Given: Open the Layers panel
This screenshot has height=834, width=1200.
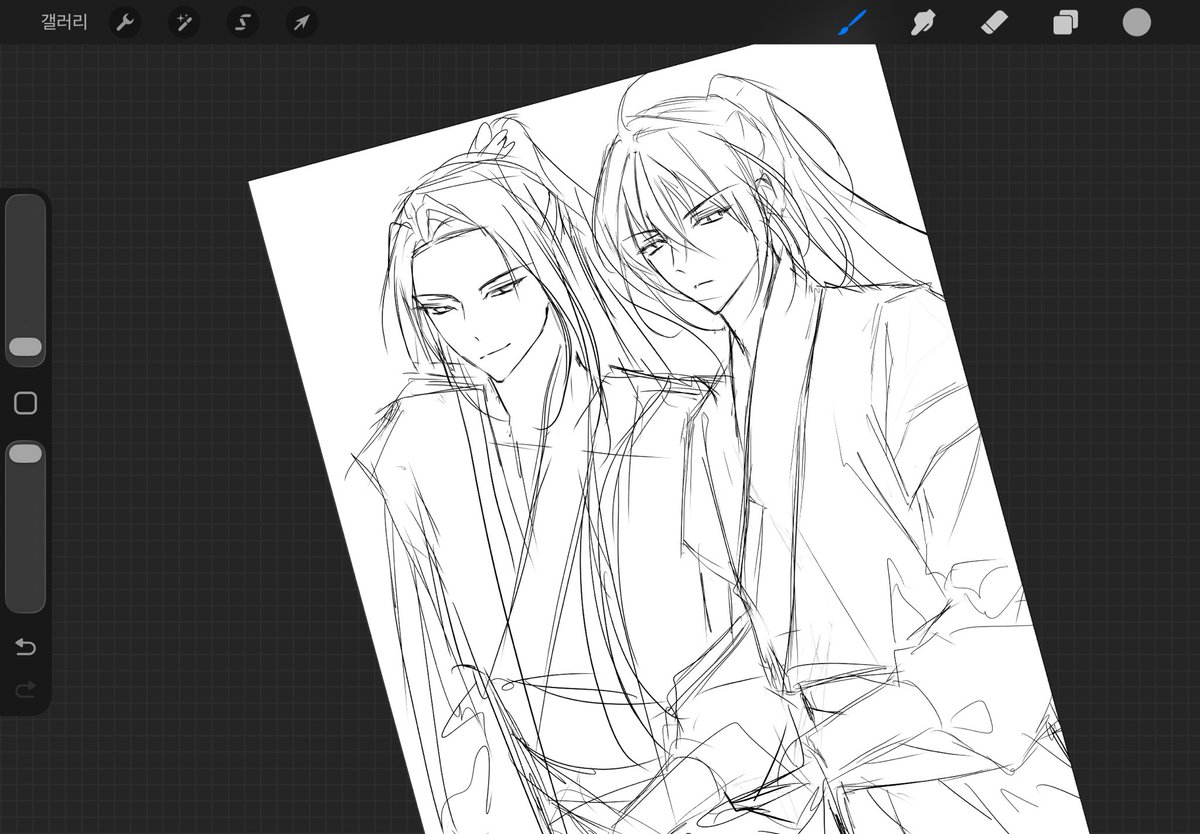Looking at the screenshot, I should point(1065,22).
